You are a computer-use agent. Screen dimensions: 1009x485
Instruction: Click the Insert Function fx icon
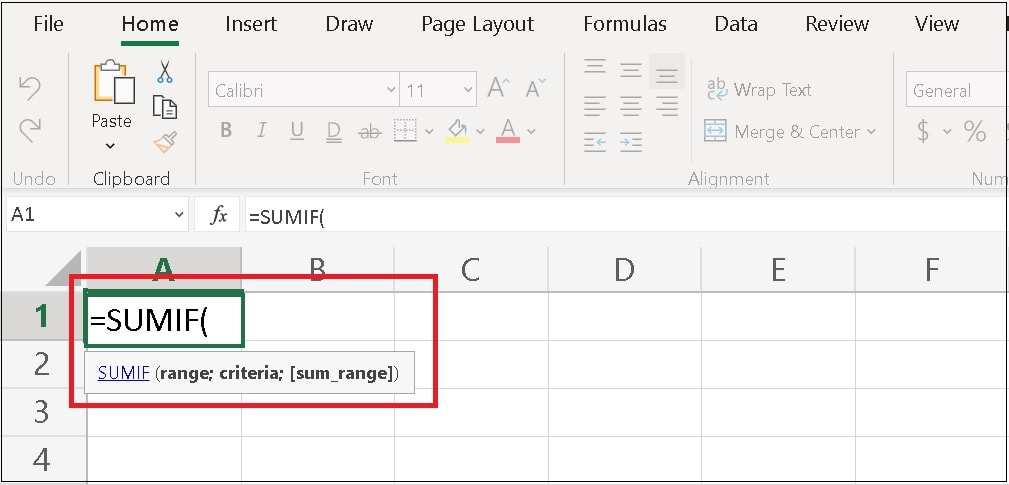tap(219, 215)
